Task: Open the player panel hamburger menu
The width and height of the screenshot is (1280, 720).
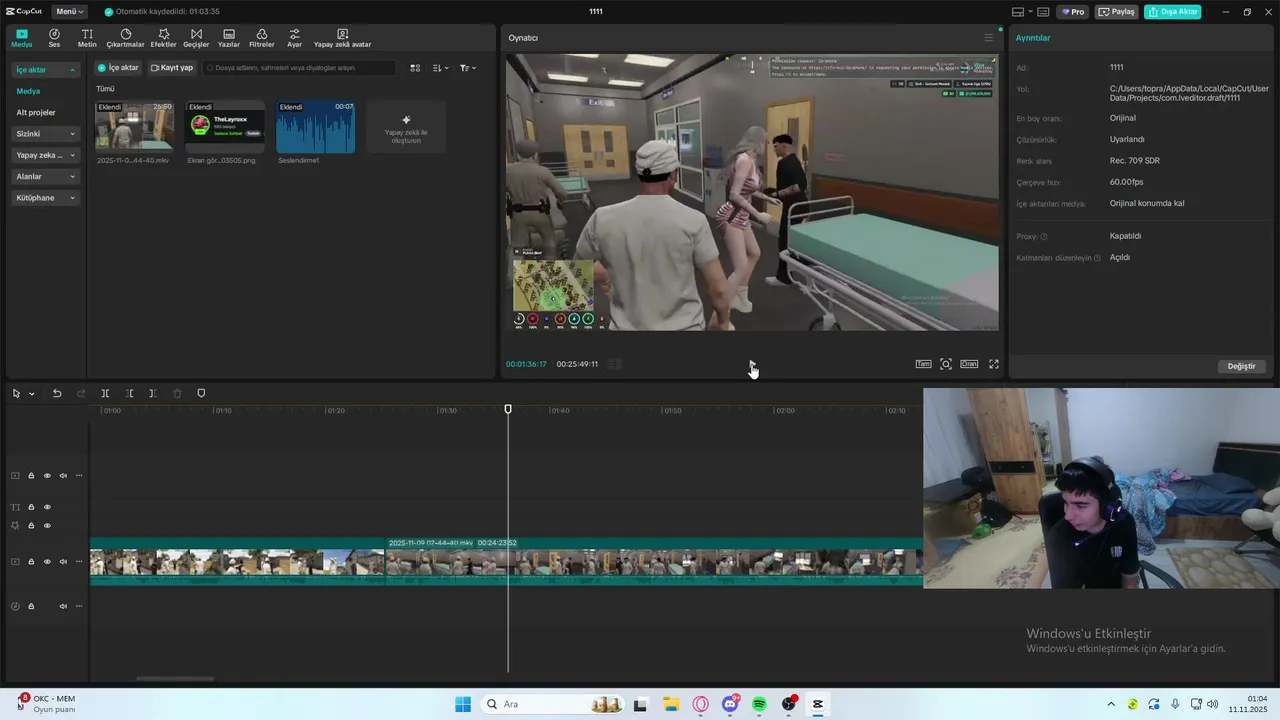Action: click(x=989, y=38)
